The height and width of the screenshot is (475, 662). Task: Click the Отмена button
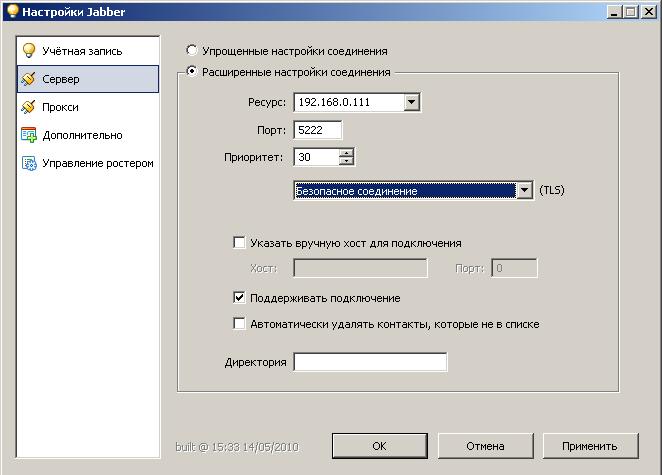[x=486, y=446]
